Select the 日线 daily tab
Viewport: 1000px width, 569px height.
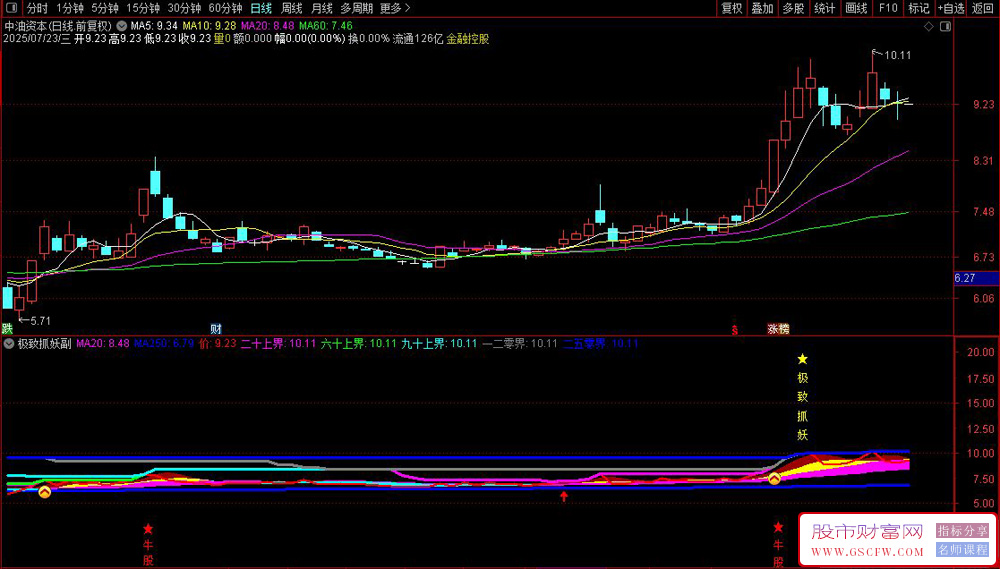pos(261,9)
